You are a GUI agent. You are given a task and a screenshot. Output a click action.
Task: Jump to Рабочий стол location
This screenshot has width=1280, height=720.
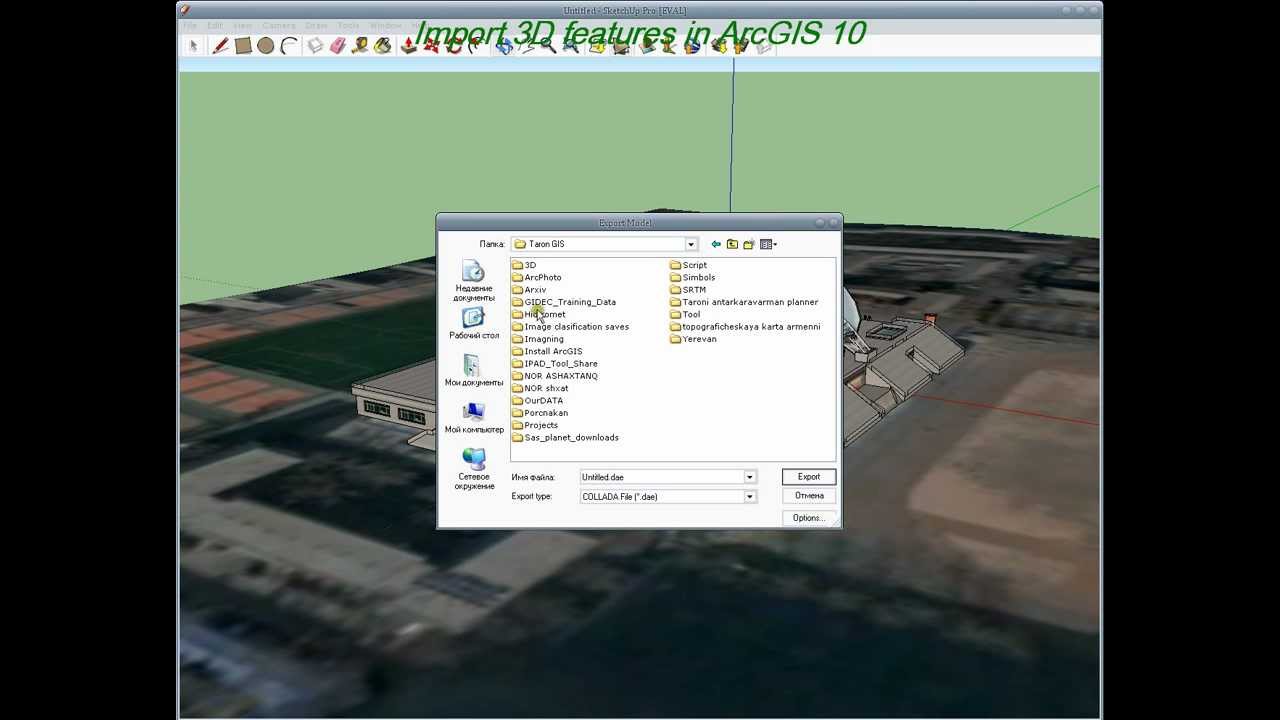(x=473, y=324)
